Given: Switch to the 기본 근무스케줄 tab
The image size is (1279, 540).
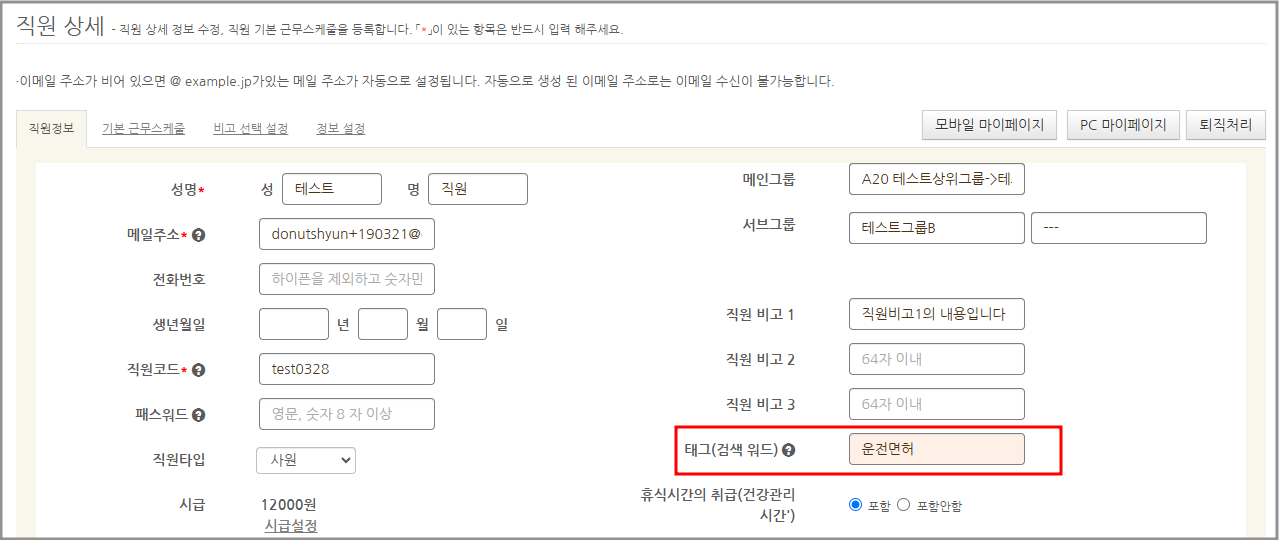Looking at the screenshot, I should point(143,129).
